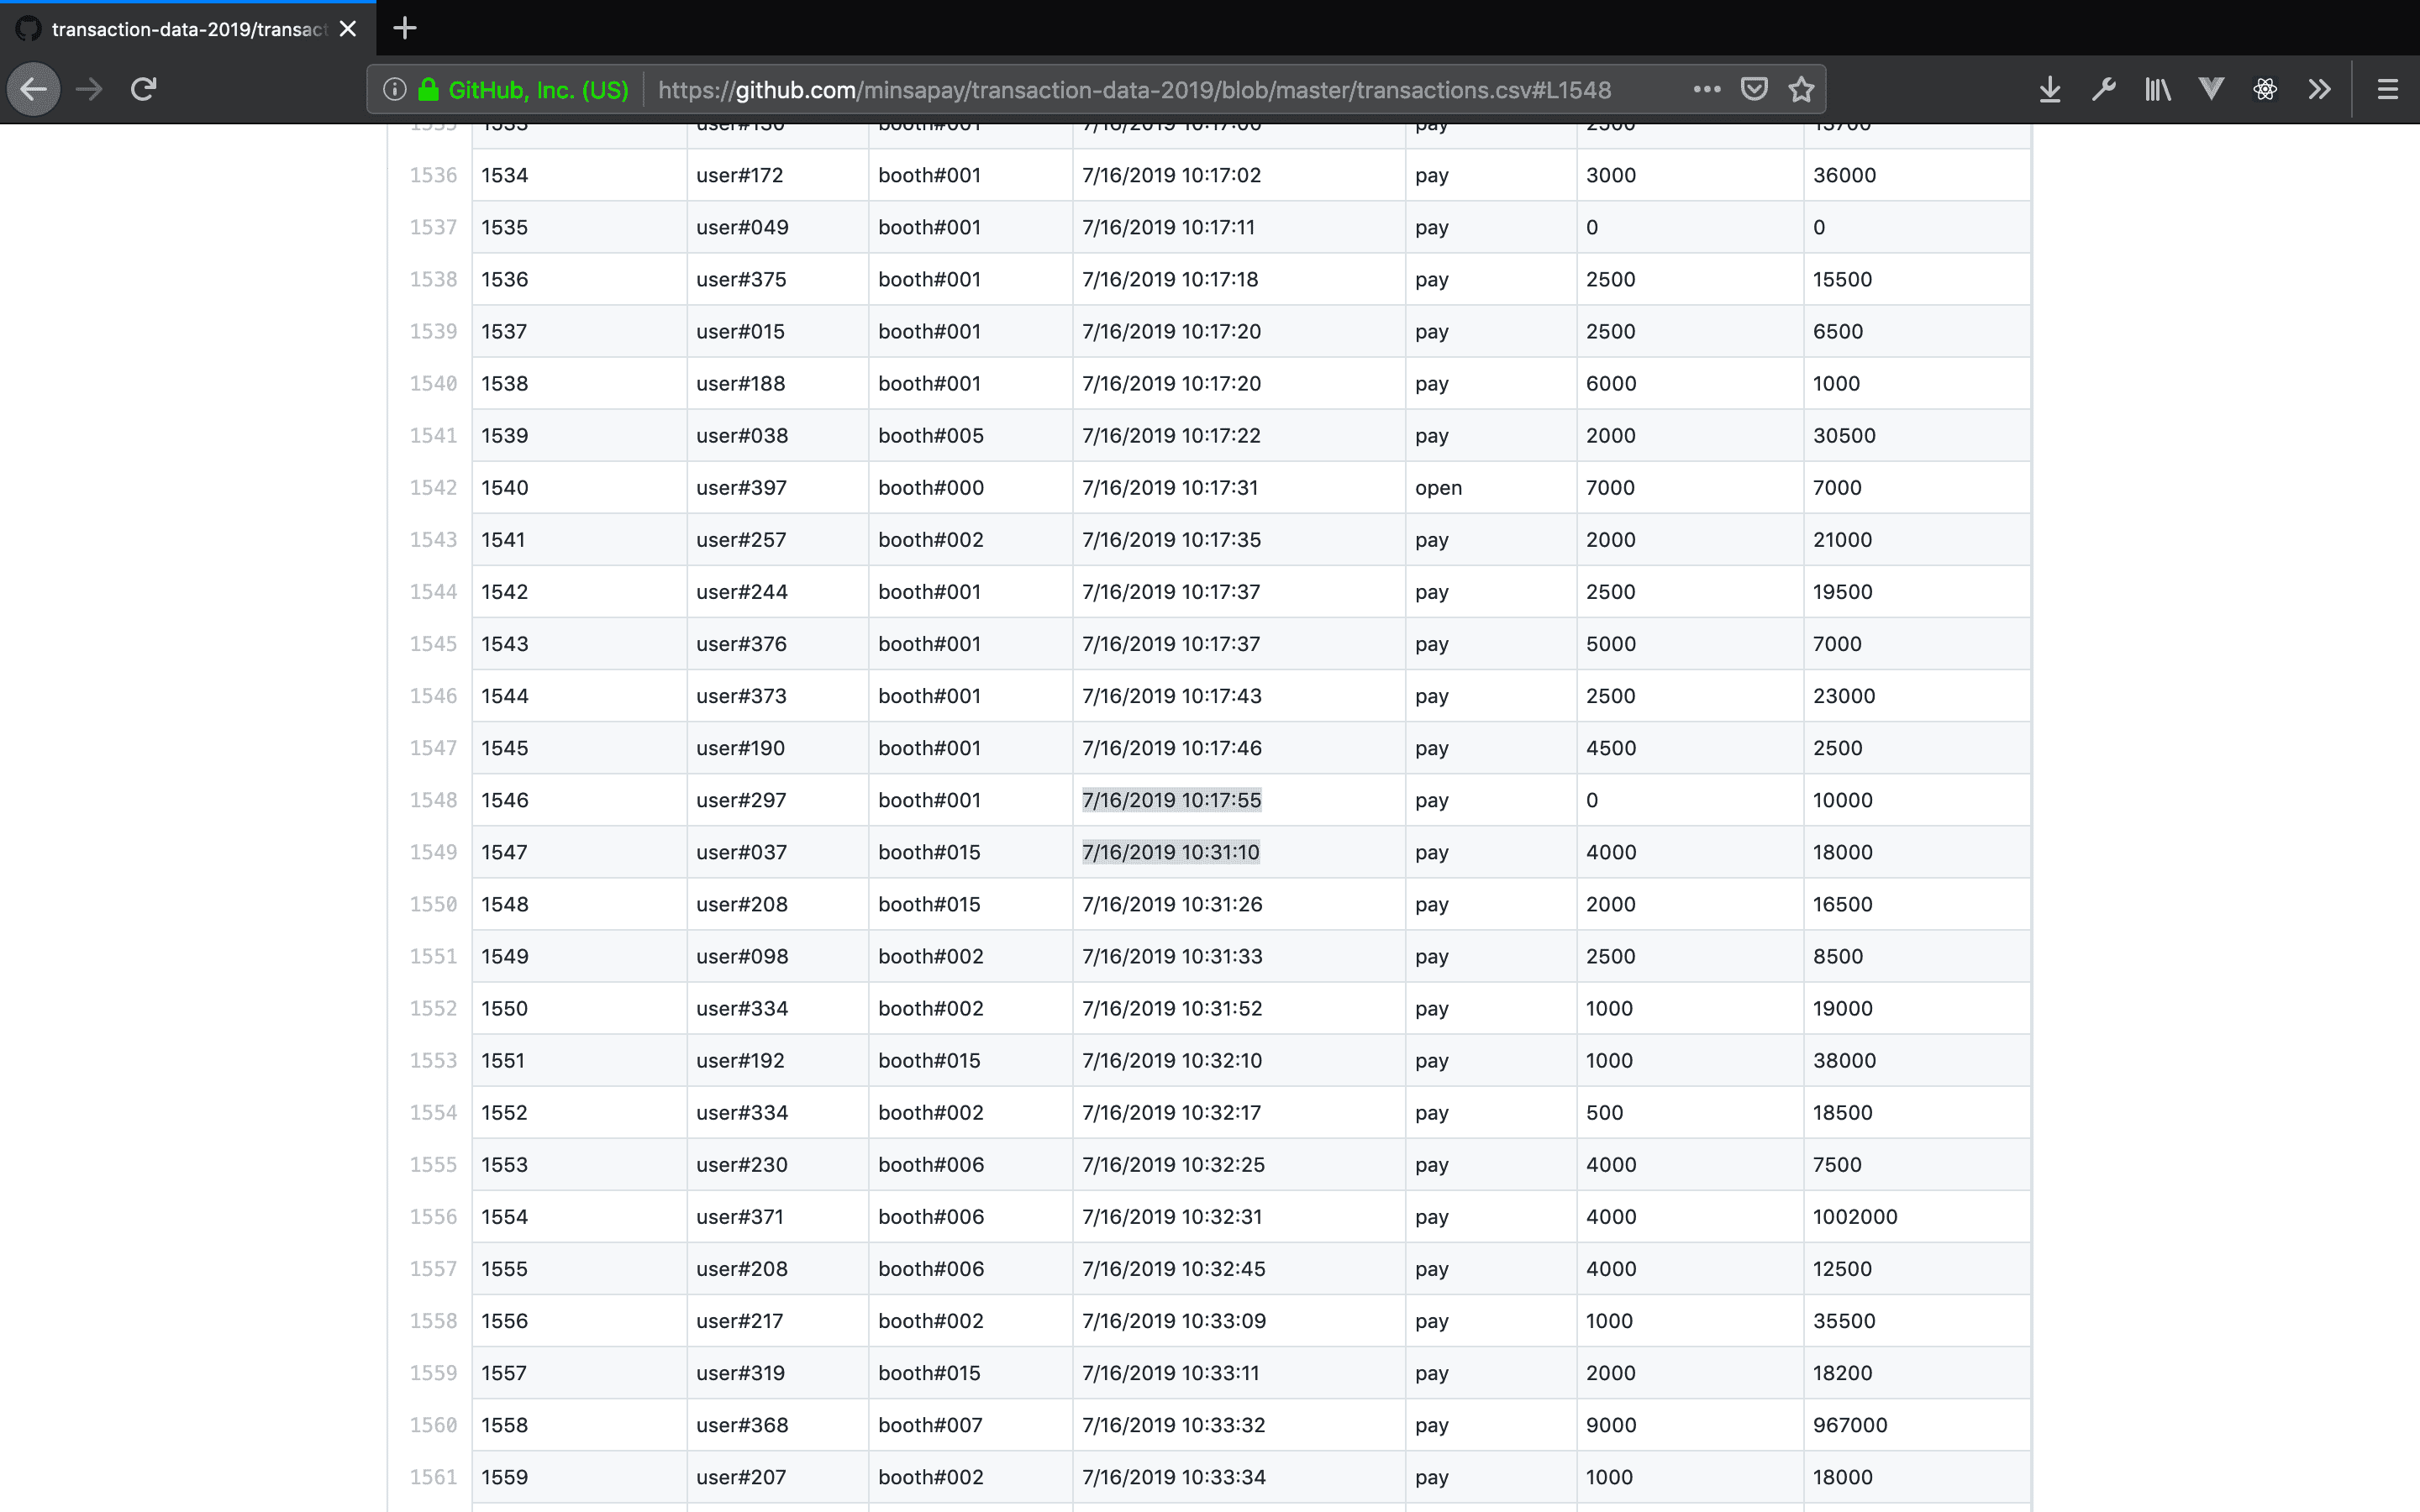Click the browser back arrow button
The height and width of the screenshot is (1512, 2420).
(33, 89)
